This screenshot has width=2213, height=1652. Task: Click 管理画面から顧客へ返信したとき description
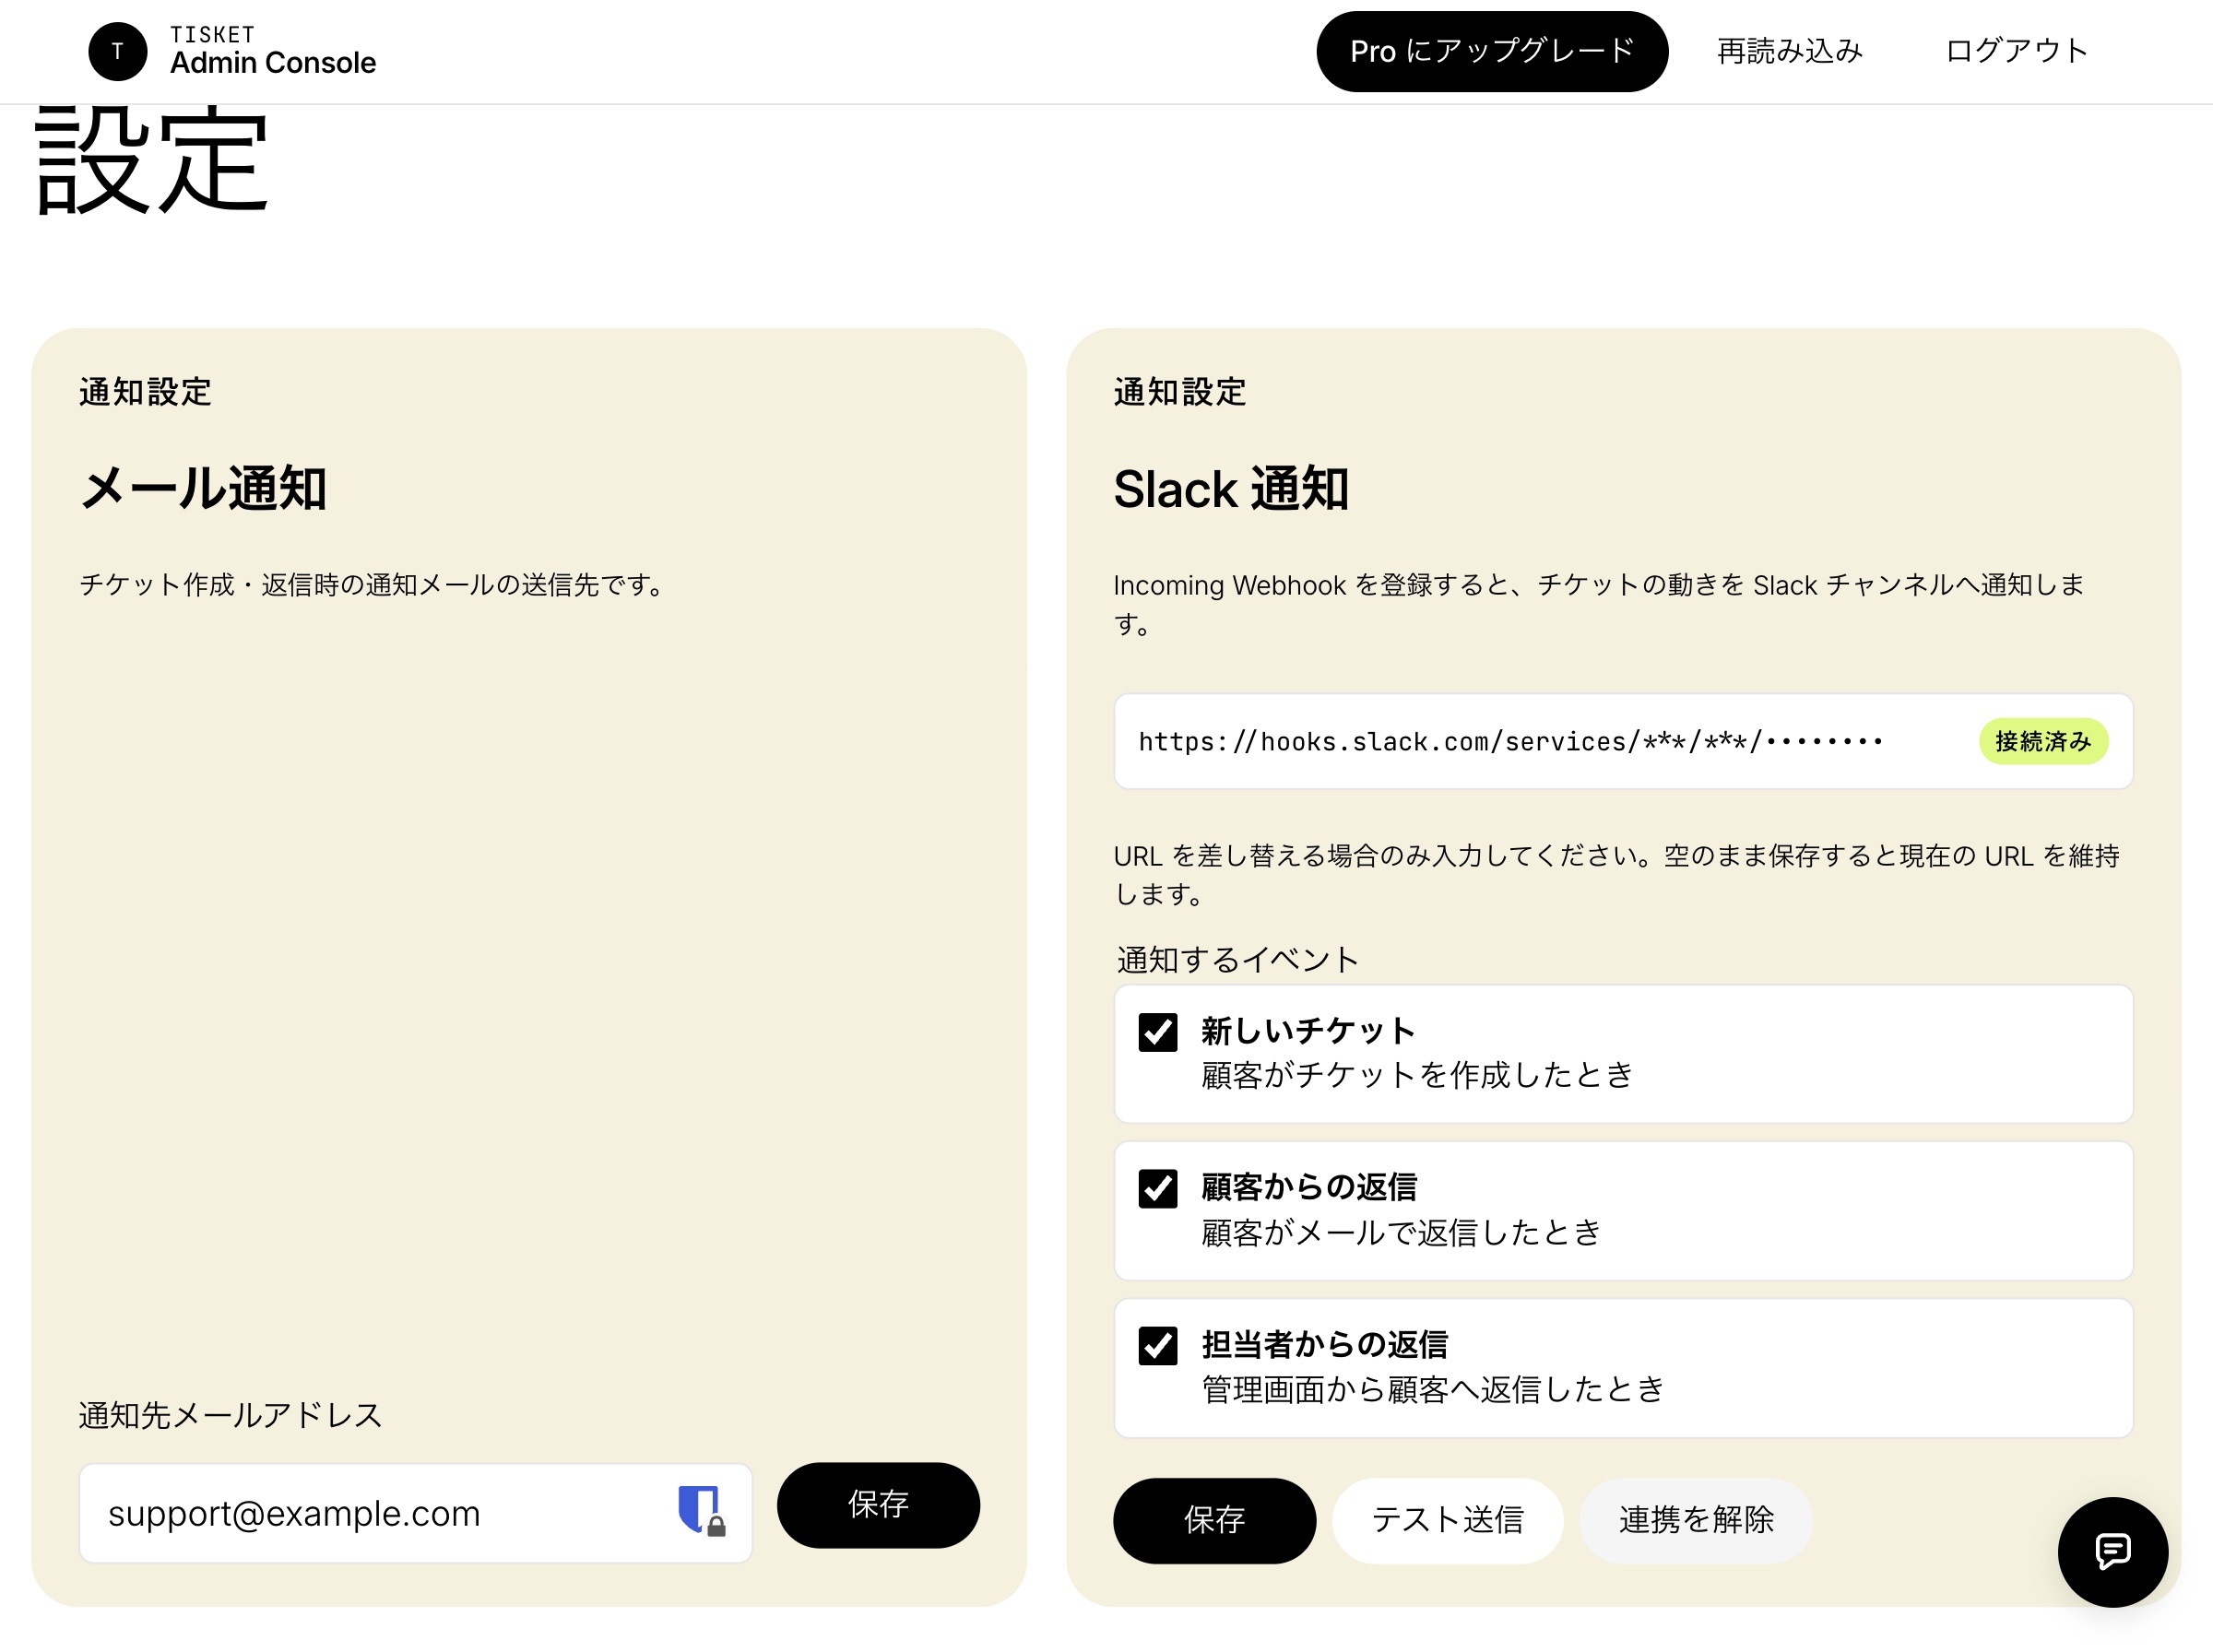pos(1433,1390)
